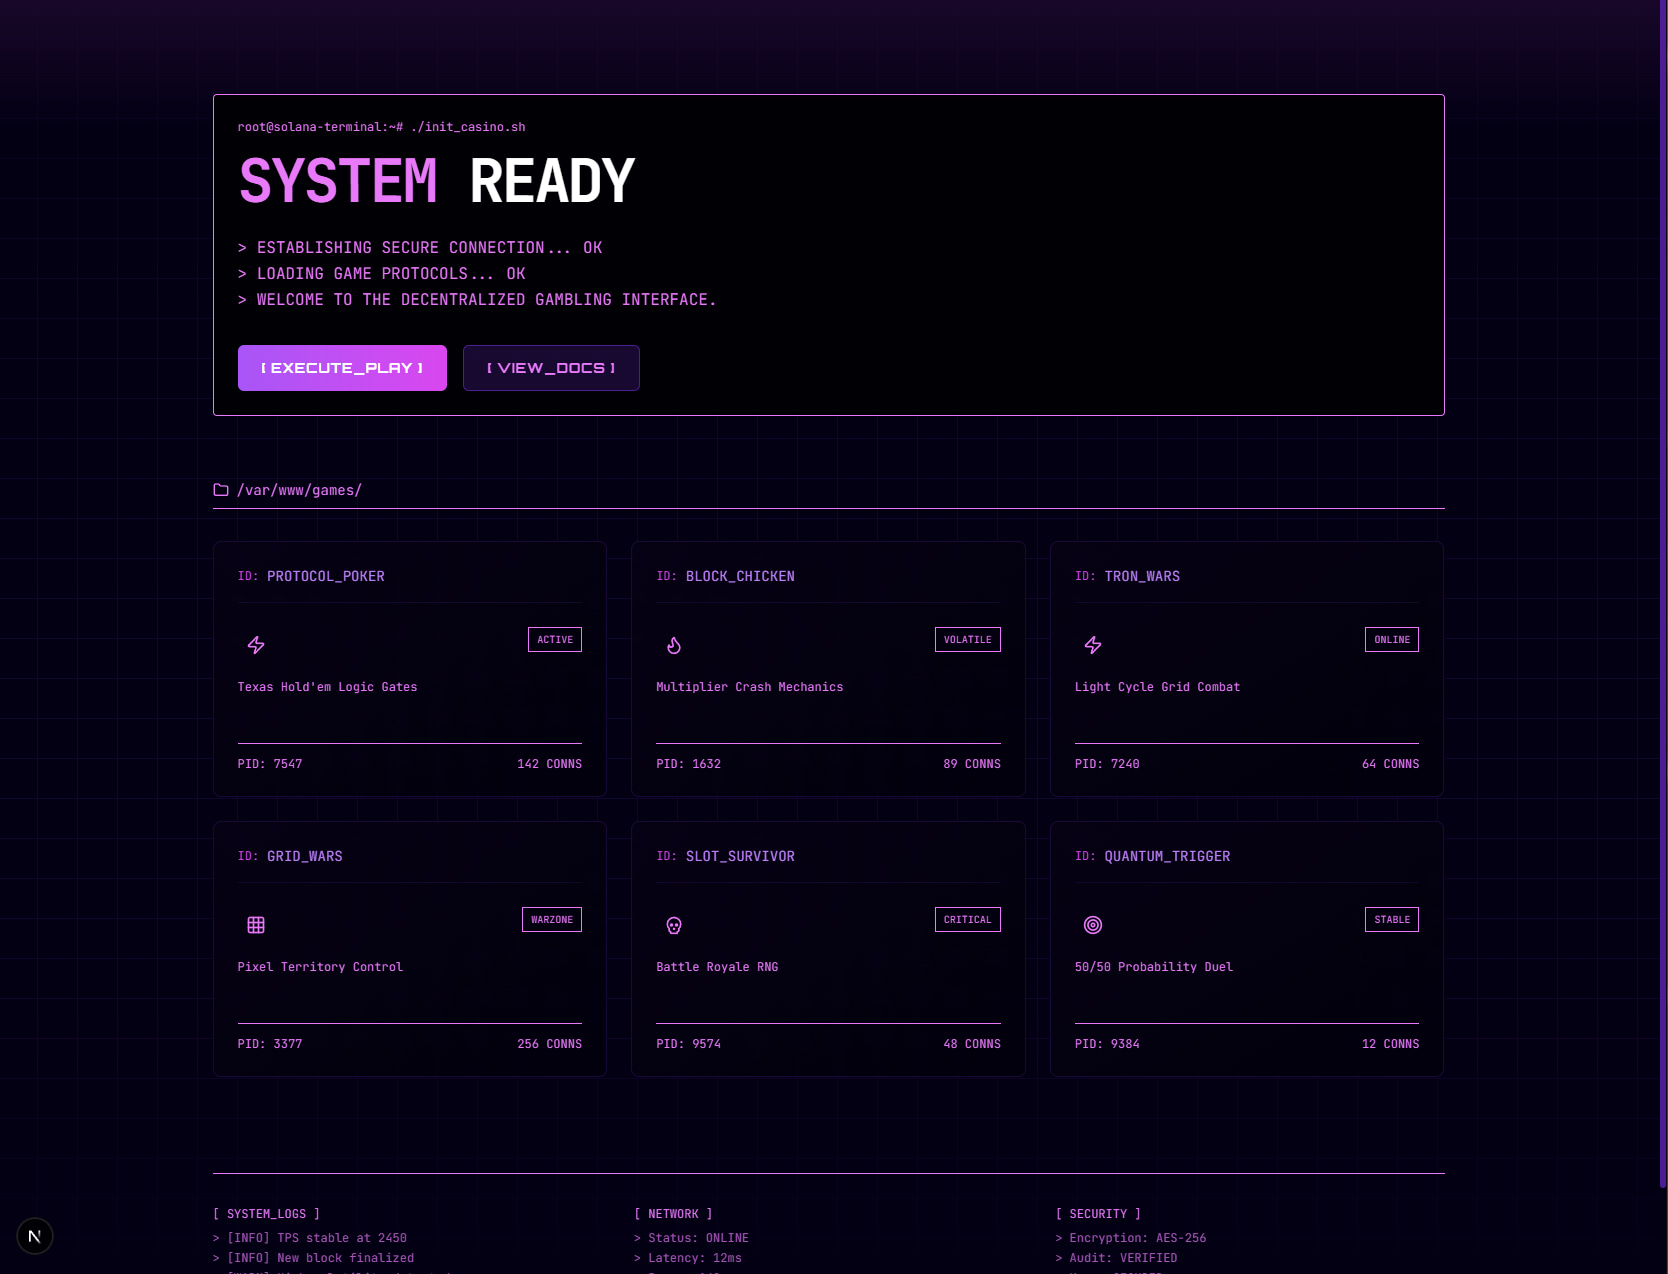Open the VIEW_DOCS button
The image size is (1668, 1274).
pyautogui.click(x=551, y=368)
